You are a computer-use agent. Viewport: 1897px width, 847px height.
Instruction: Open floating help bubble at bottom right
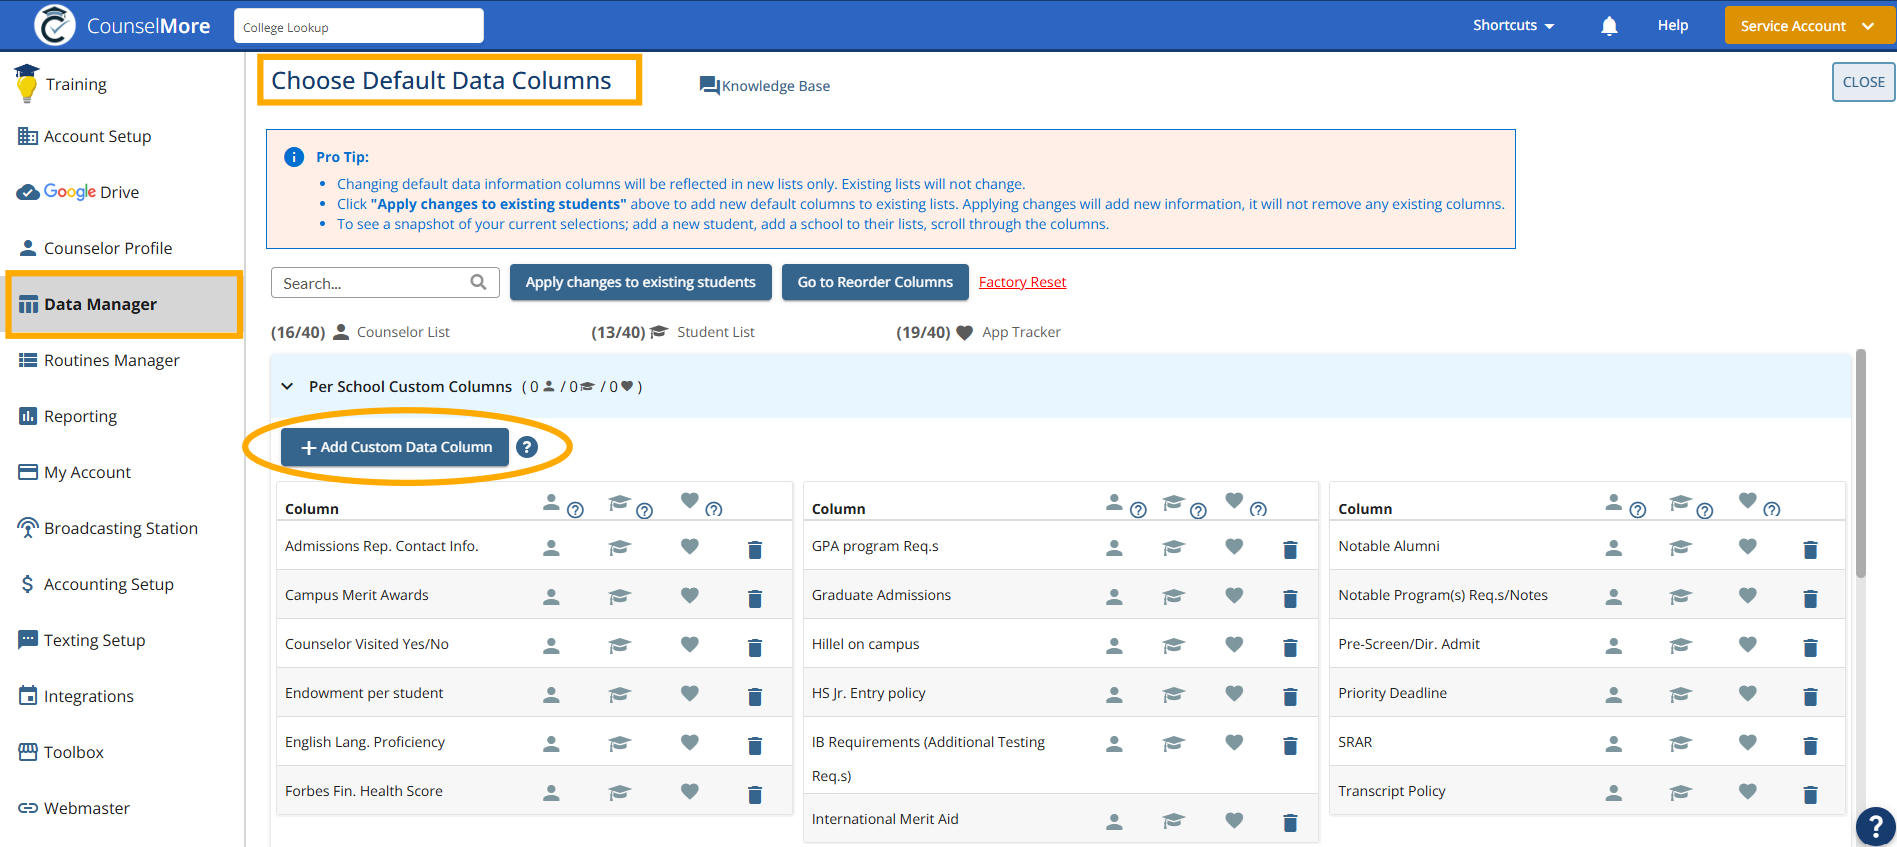tap(1875, 827)
